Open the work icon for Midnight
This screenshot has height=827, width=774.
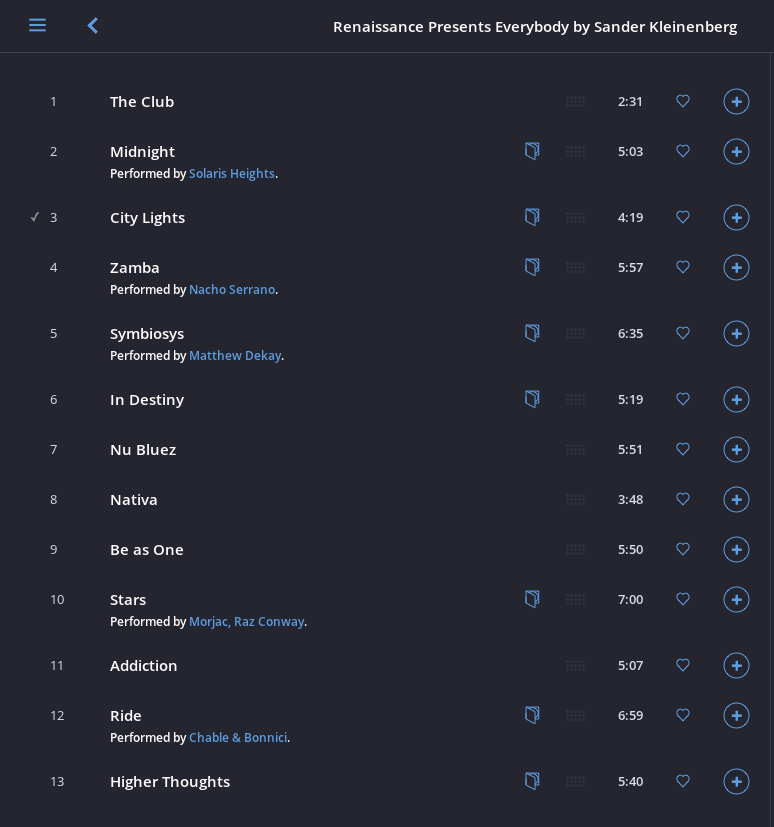(532, 151)
